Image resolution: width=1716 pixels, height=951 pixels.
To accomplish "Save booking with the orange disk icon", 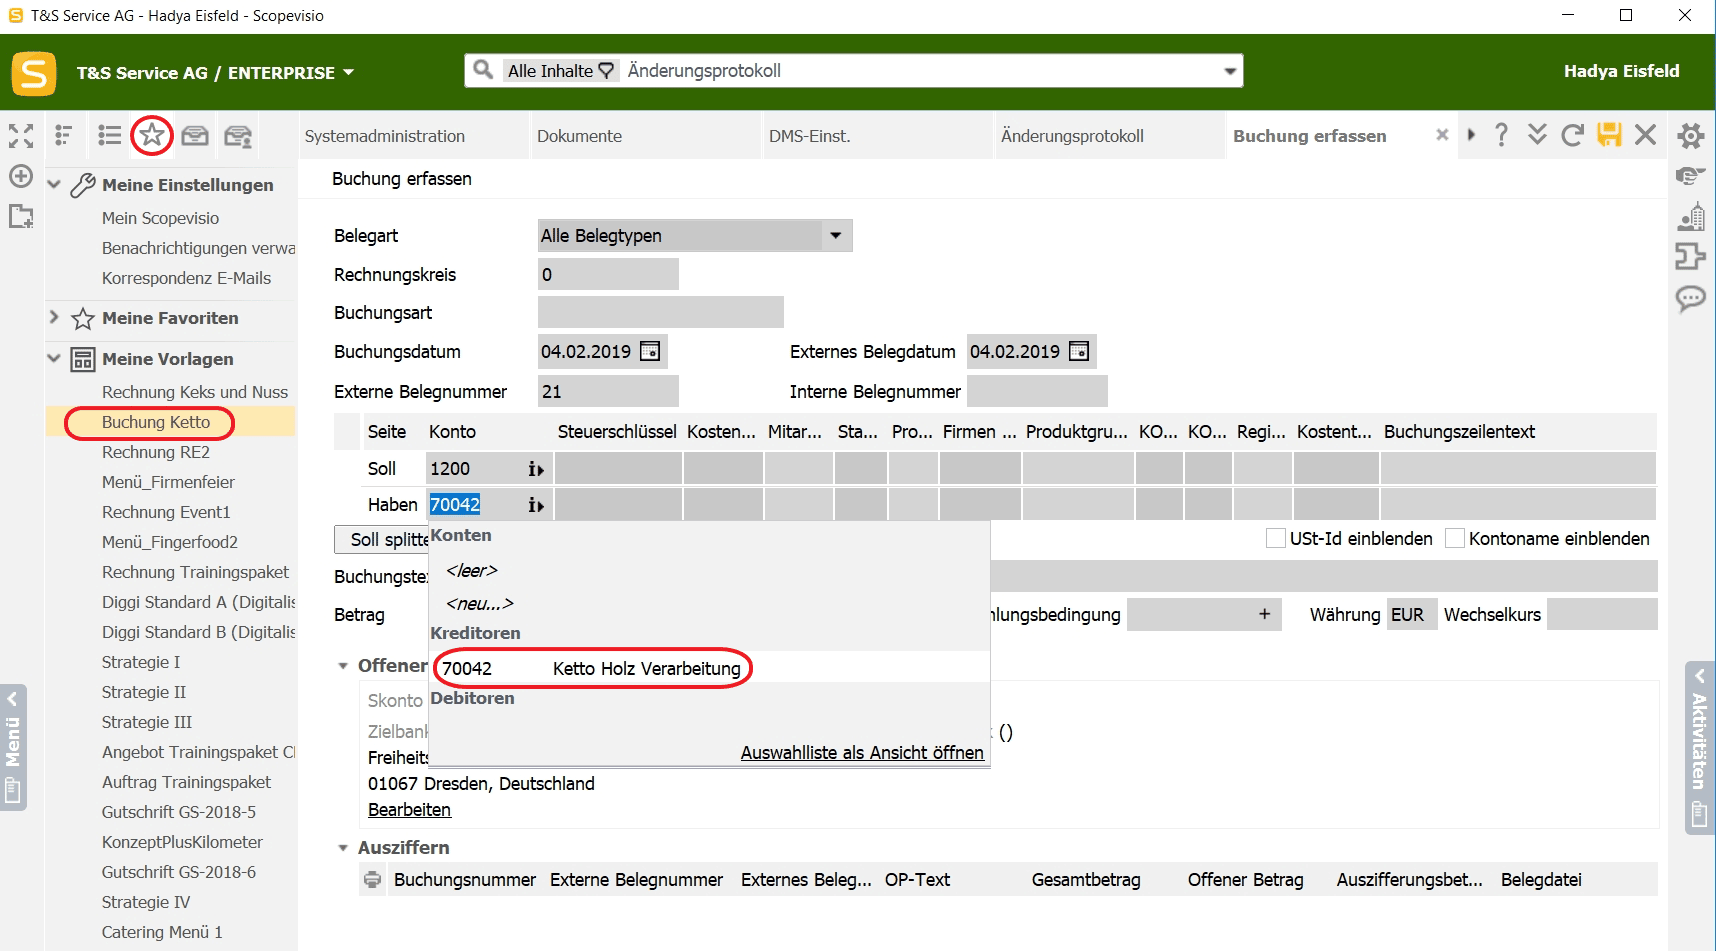I will pyautogui.click(x=1609, y=135).
